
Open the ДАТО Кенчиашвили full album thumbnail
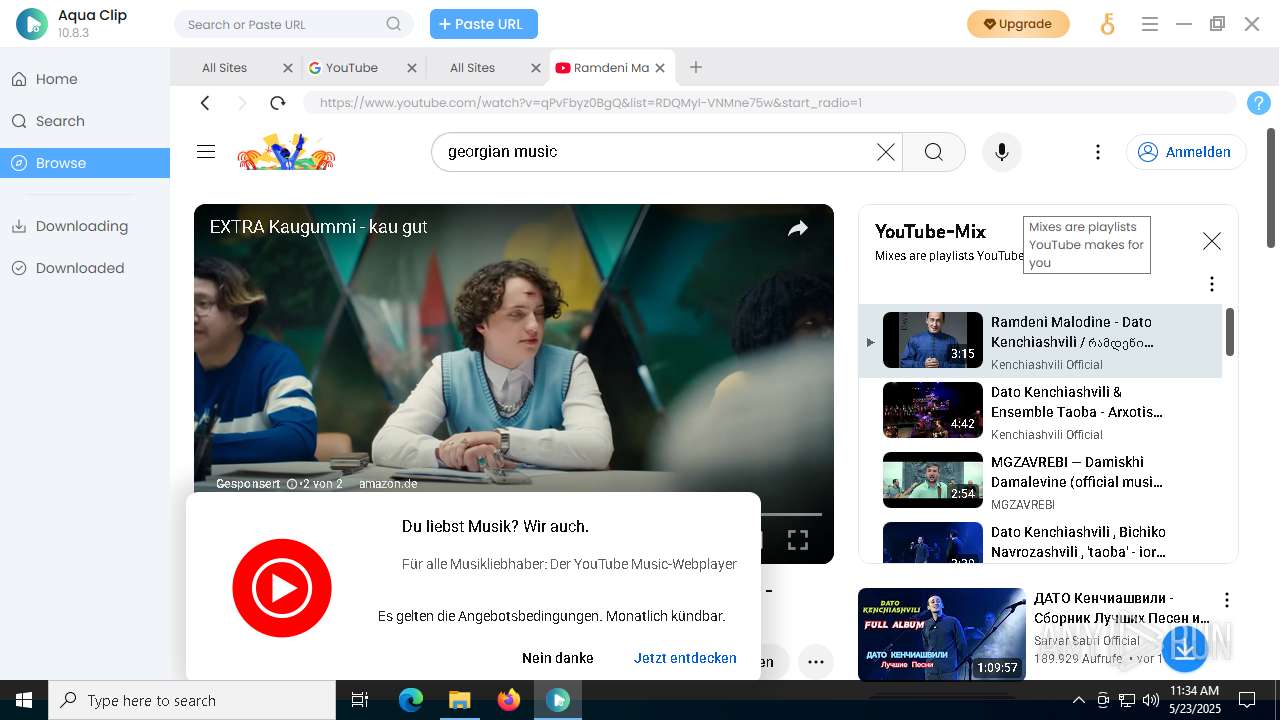click(942, 634)
